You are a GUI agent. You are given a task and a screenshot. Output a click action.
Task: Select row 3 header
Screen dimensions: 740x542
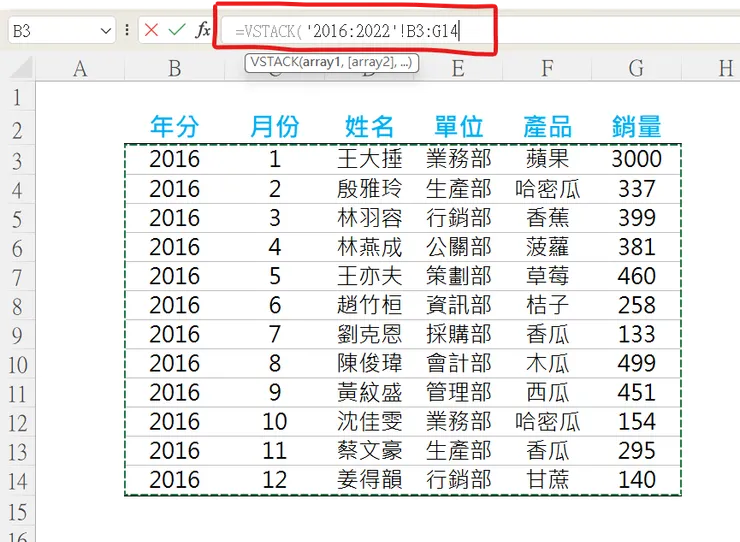(x=17, y=161)
